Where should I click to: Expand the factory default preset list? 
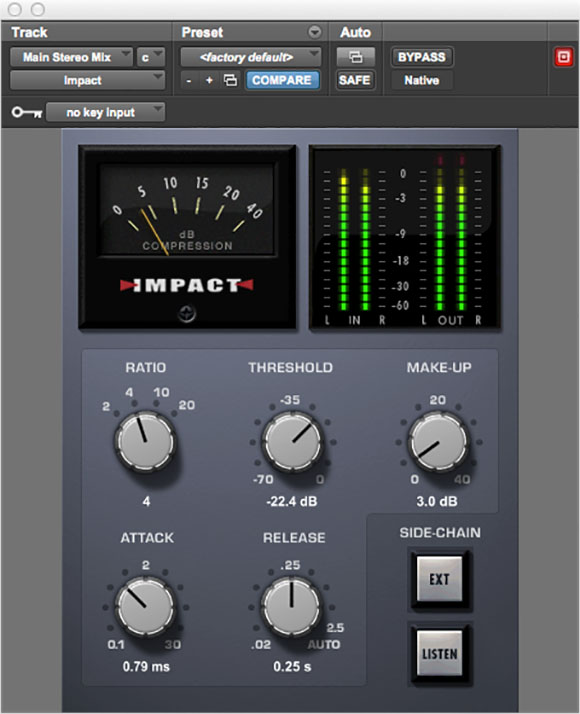[251, 57]
